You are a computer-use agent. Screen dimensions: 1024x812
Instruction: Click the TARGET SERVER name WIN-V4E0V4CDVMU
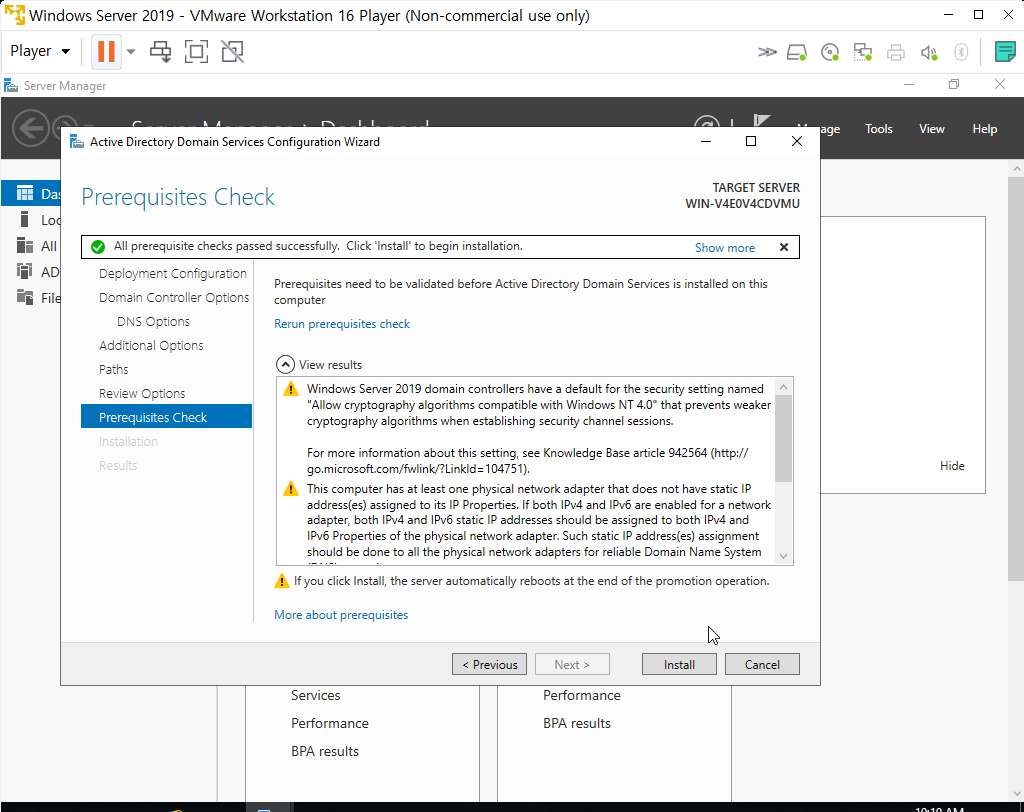tap(743, 204)
